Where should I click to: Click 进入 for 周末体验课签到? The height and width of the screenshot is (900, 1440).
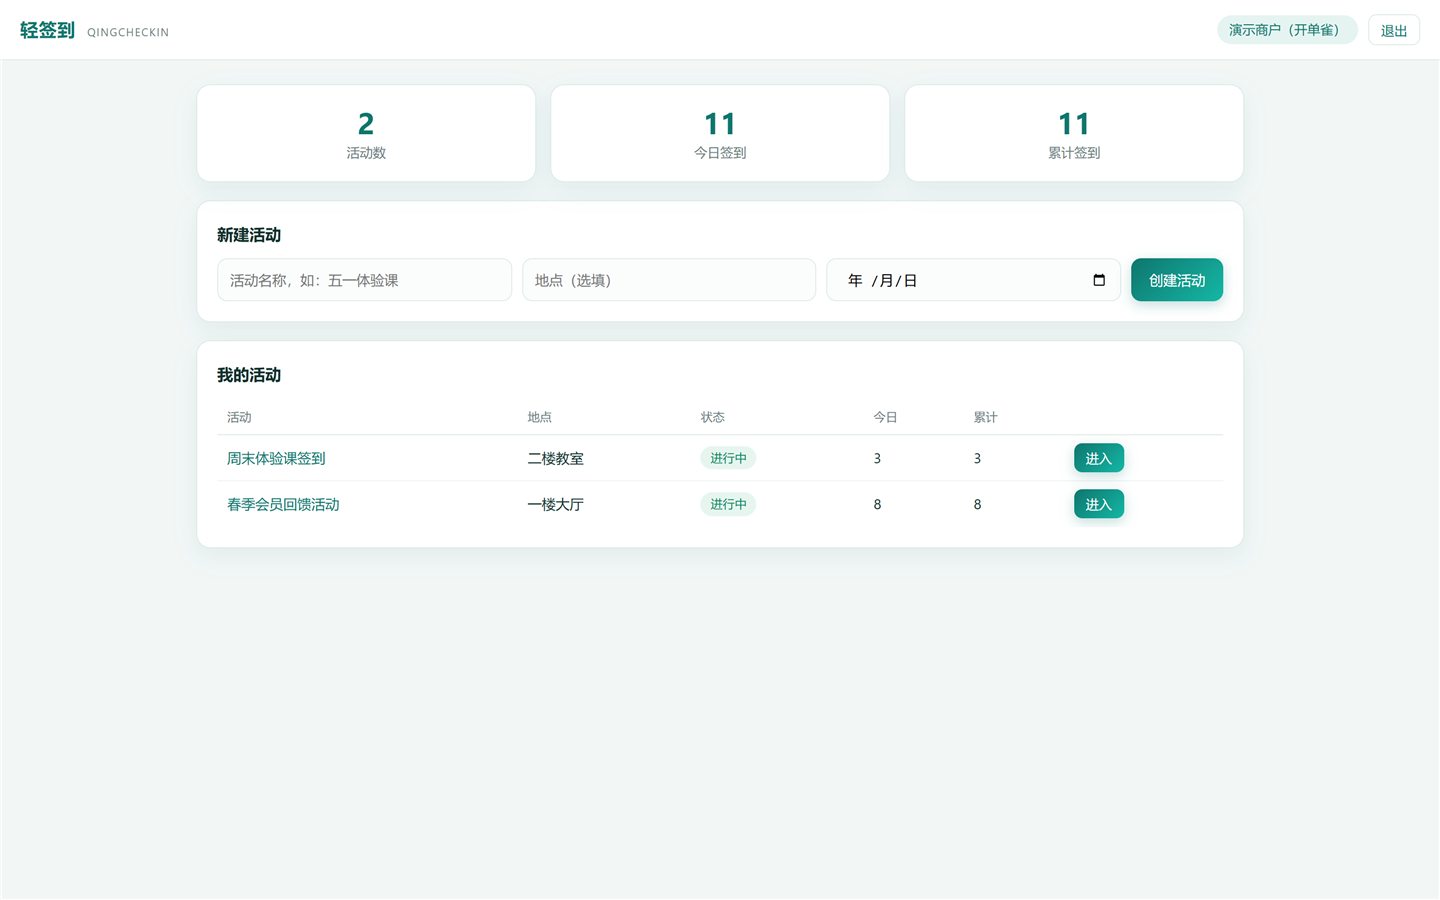[1099, 458]
